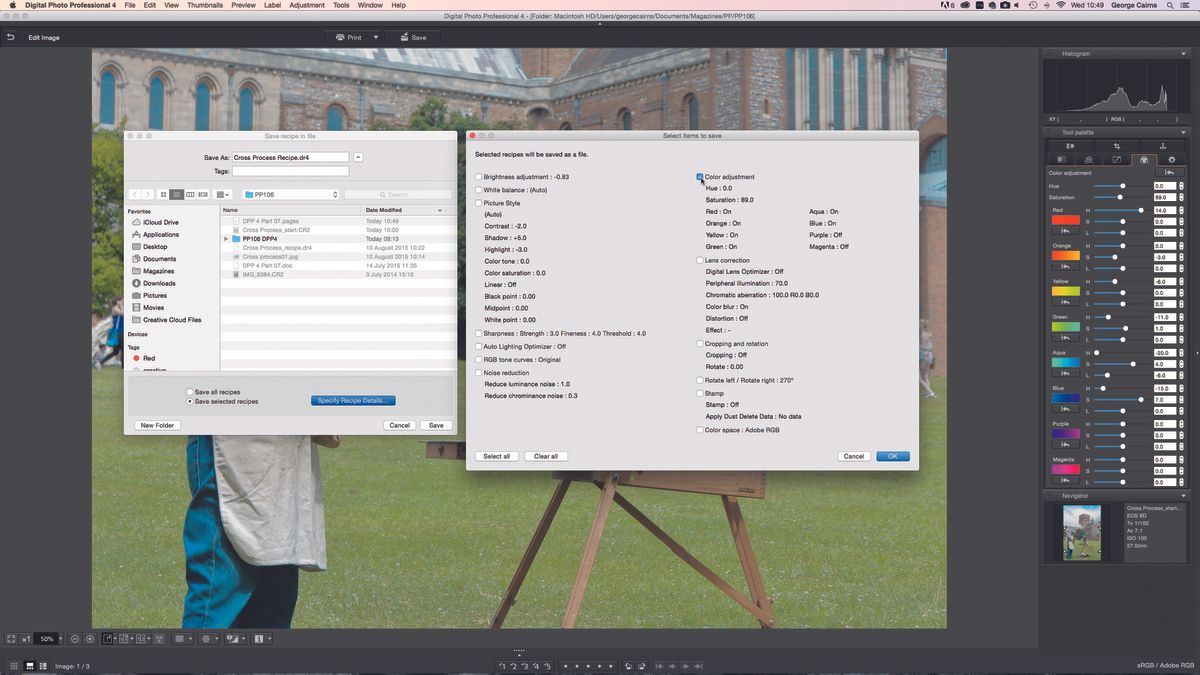Open the Lens correction magnifier tab
The width and height of the screenshot is (1200, 675).
point(1090,160)
